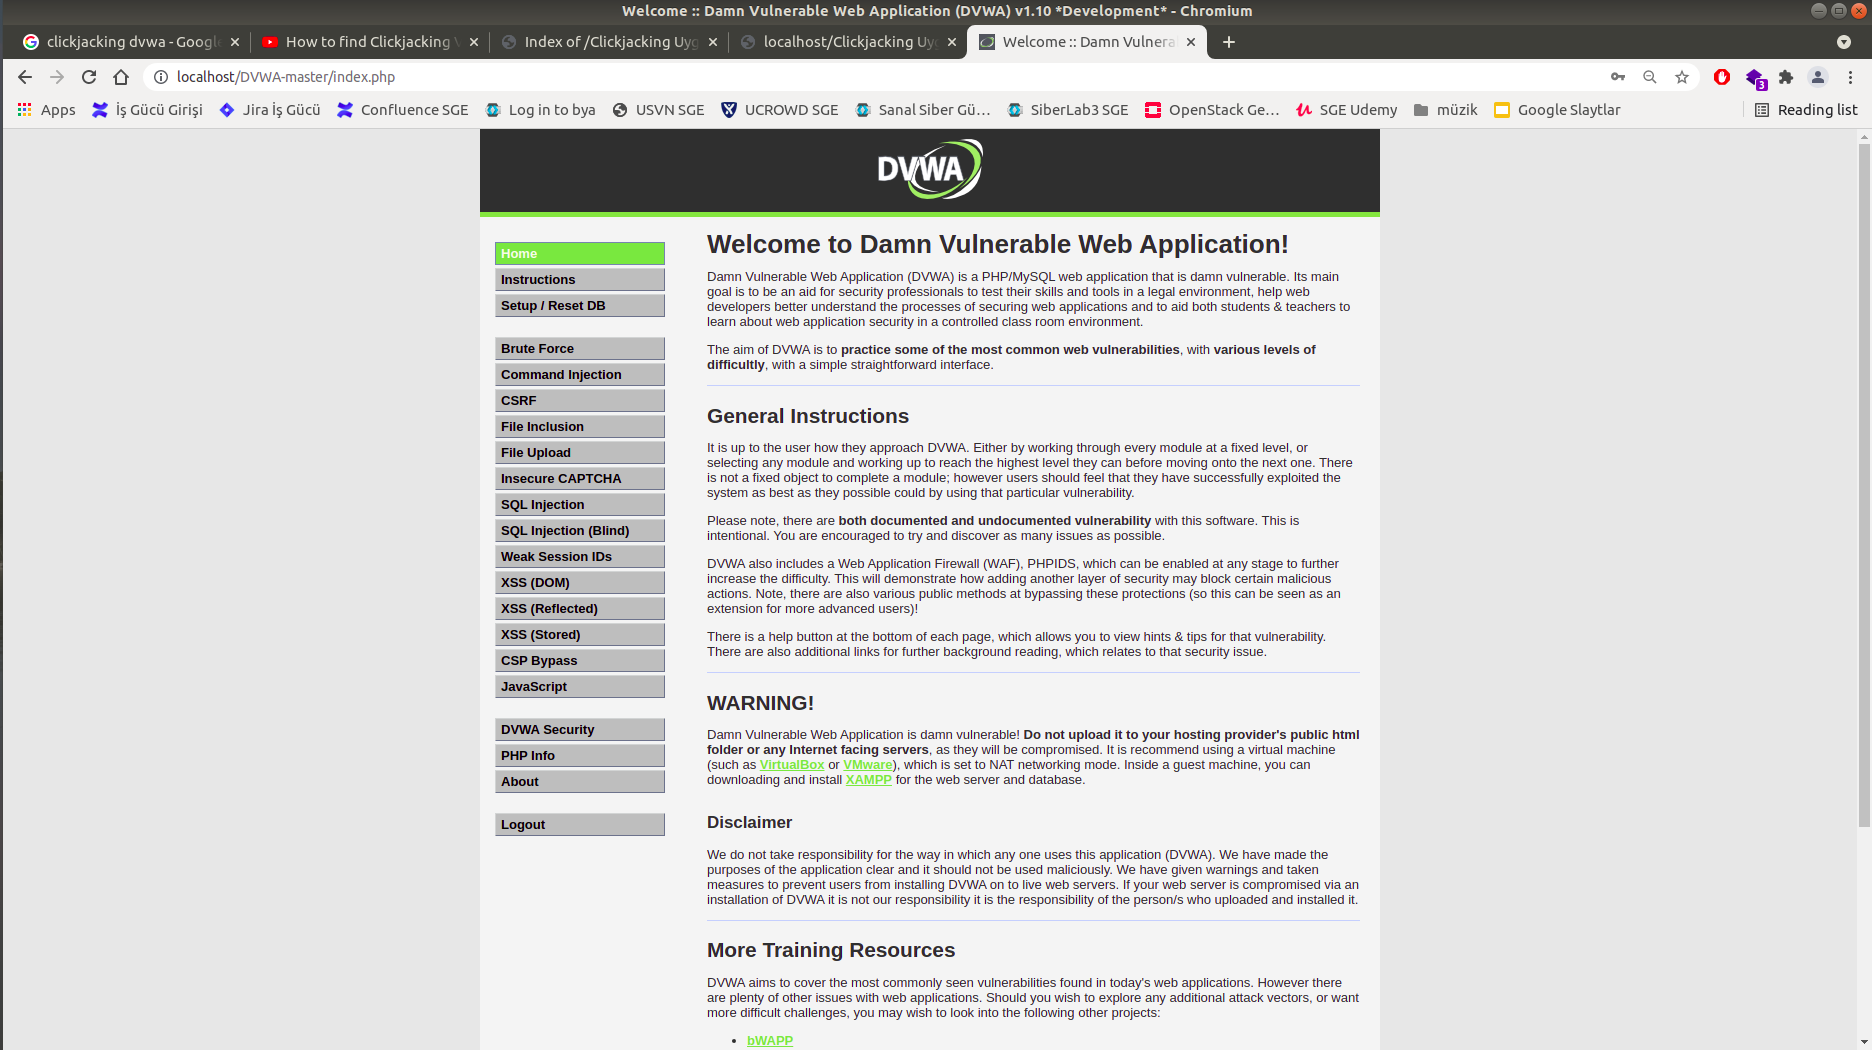Open the Insecure CAPTCHA module
This screenshot has height=1050, width=1872.
click(580, 479)
